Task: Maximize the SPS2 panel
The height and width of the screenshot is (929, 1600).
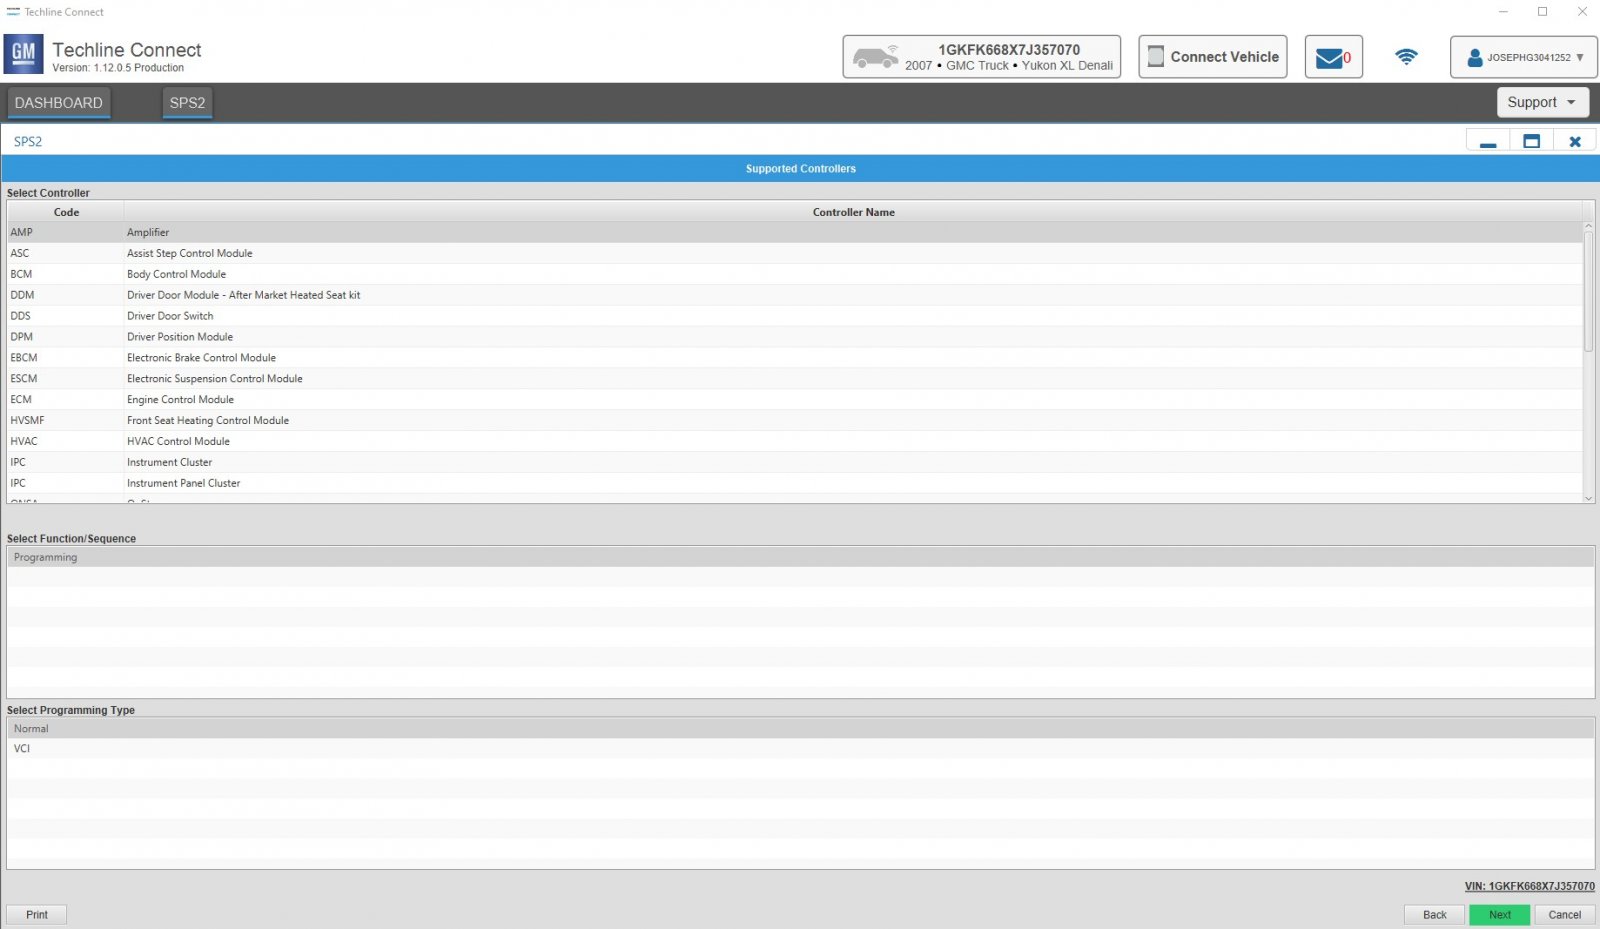Action: pyautogui.click(x=1531, y=141)
